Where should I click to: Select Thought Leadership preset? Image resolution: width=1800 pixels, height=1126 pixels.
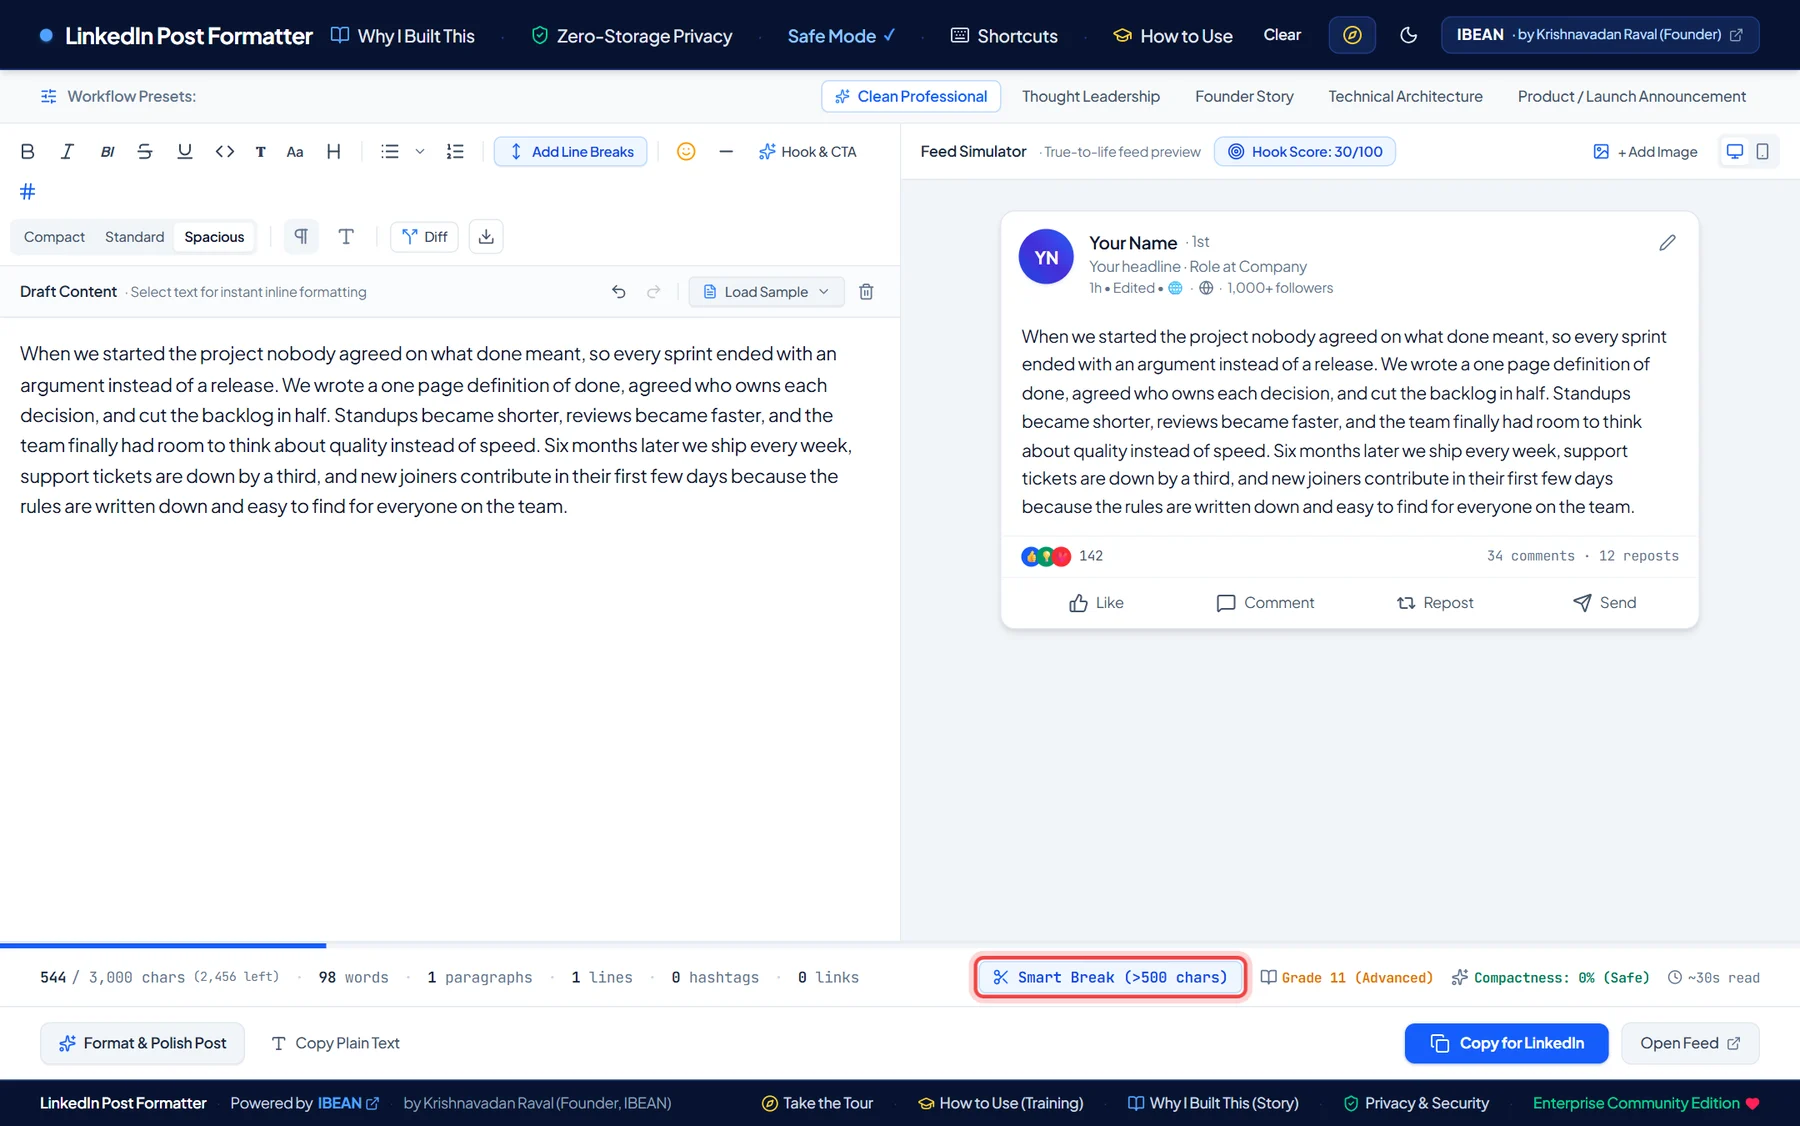1091,97
